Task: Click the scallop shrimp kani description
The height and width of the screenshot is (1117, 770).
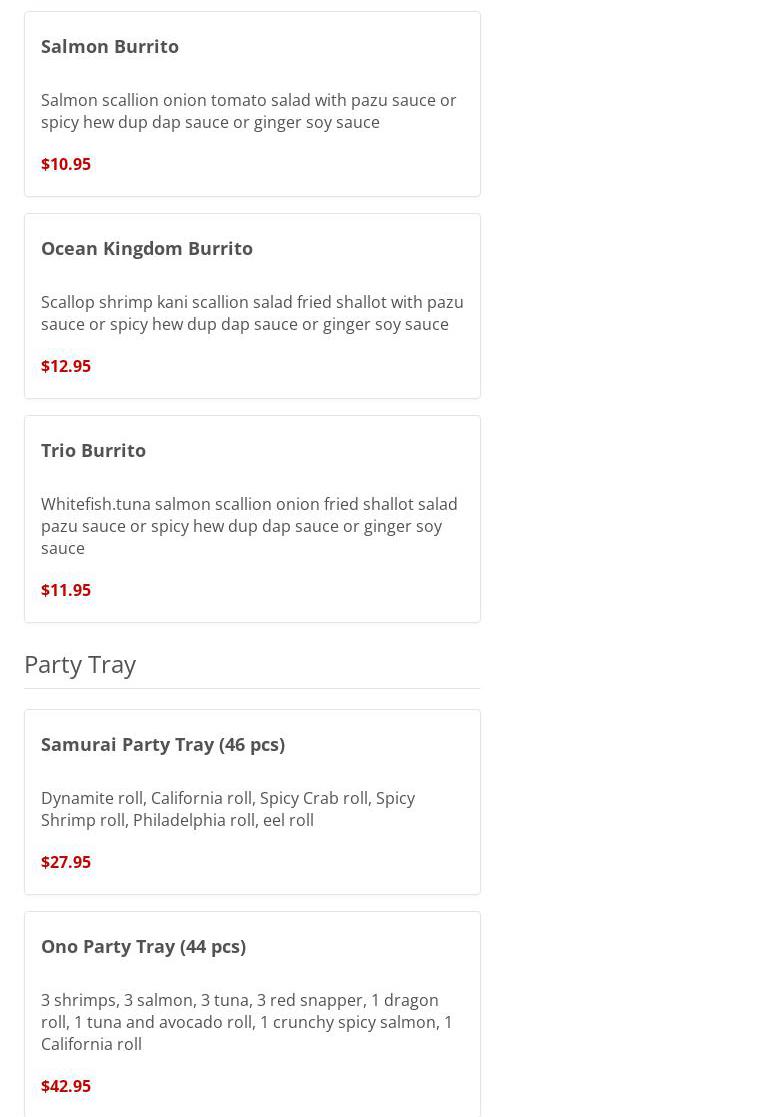Action: [x=251, y=313]
